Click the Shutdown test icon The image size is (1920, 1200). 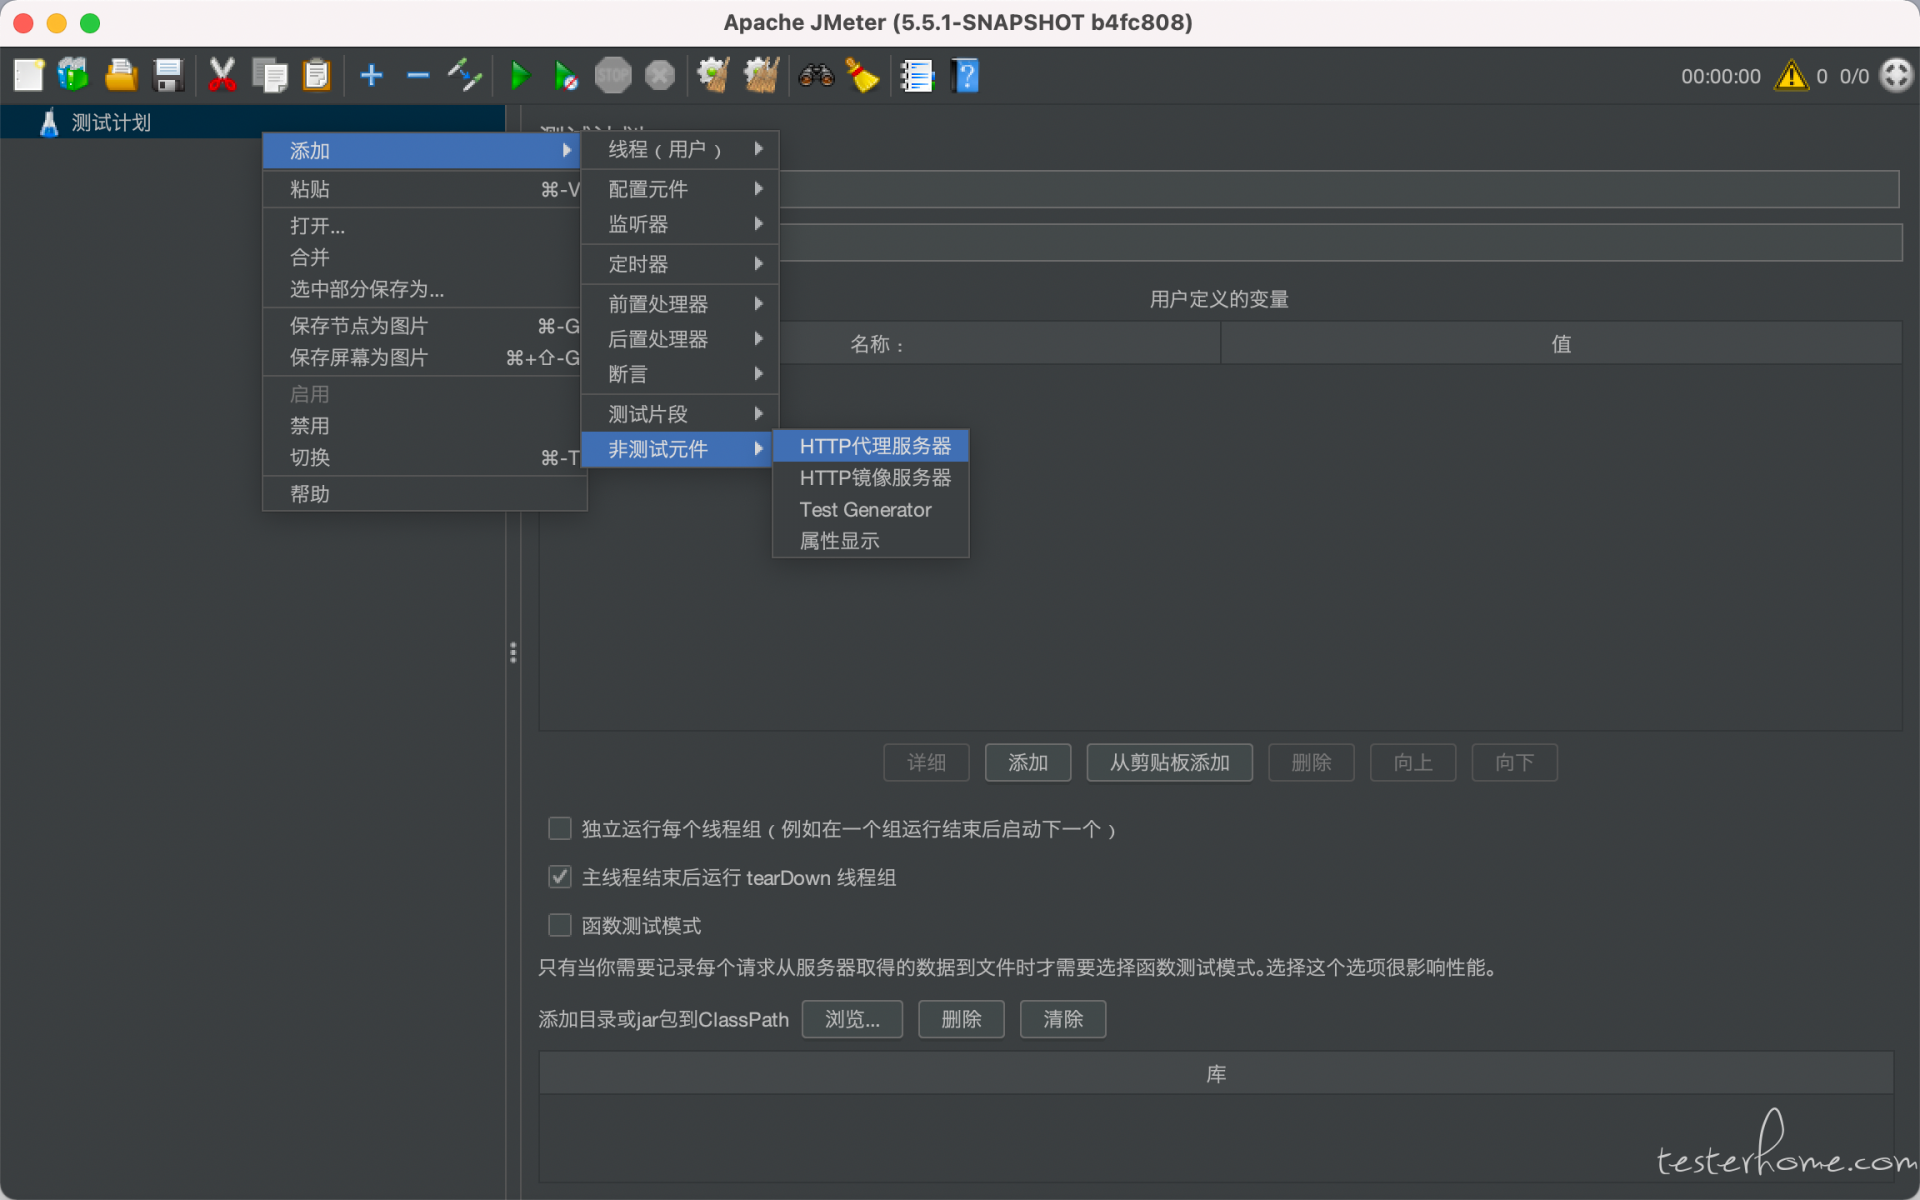[660, 75]
